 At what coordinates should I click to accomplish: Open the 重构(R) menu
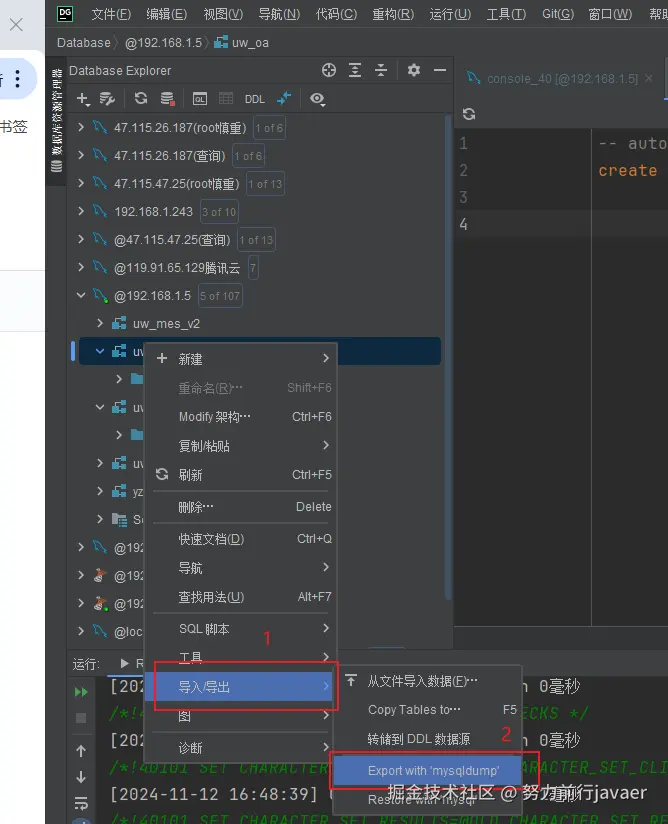tap(393, 14)
